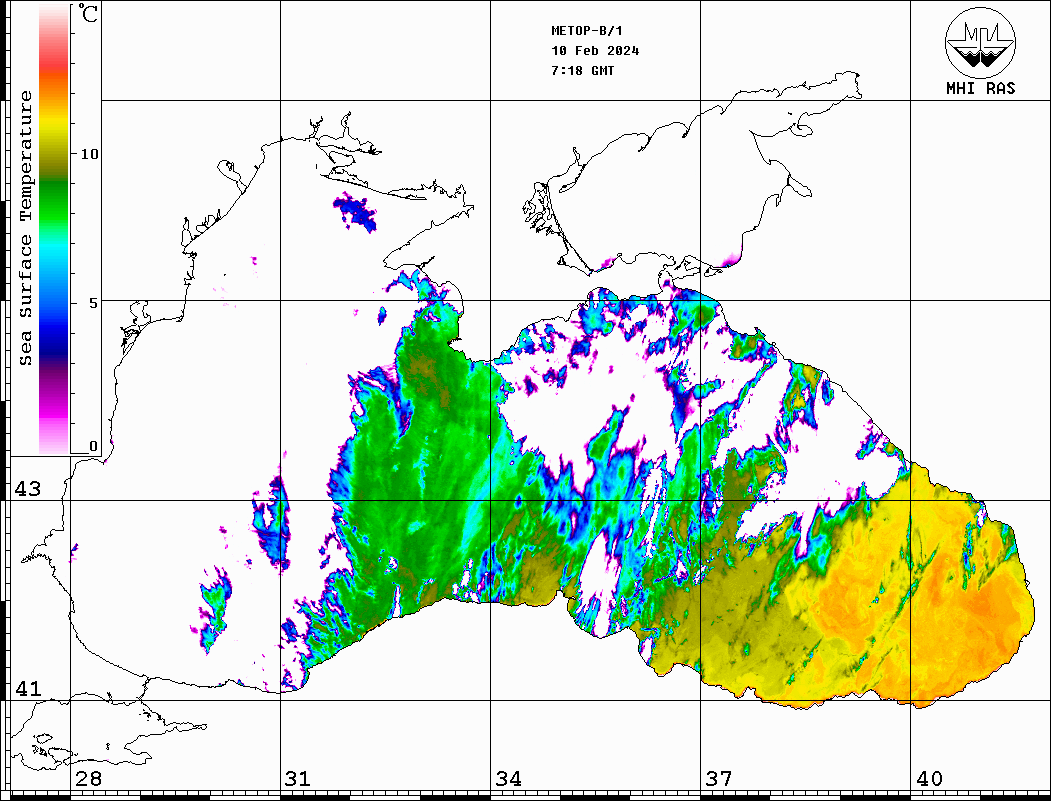The width and height of the screenshot is (1051, 801).
Task: Click the MHI RAS logo emblem
Action: point(980,42)
